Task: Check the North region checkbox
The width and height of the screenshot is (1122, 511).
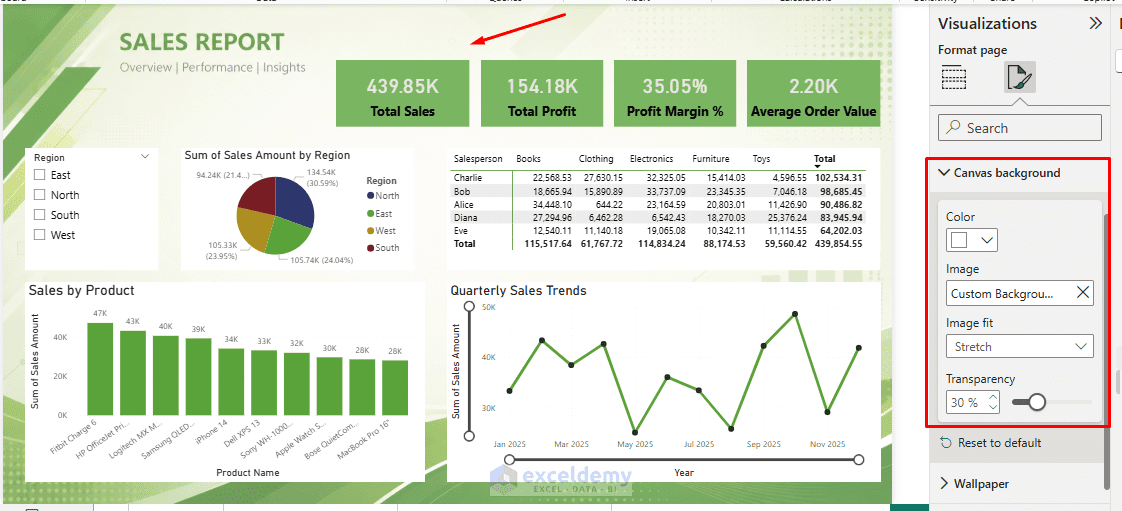Action: (x=39, y=195)
